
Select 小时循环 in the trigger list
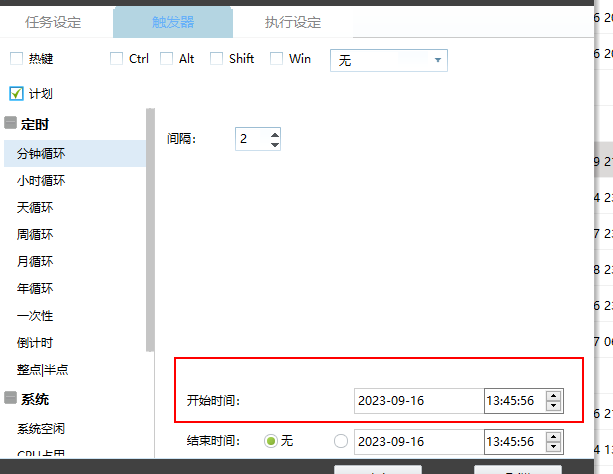coord(41,181)
